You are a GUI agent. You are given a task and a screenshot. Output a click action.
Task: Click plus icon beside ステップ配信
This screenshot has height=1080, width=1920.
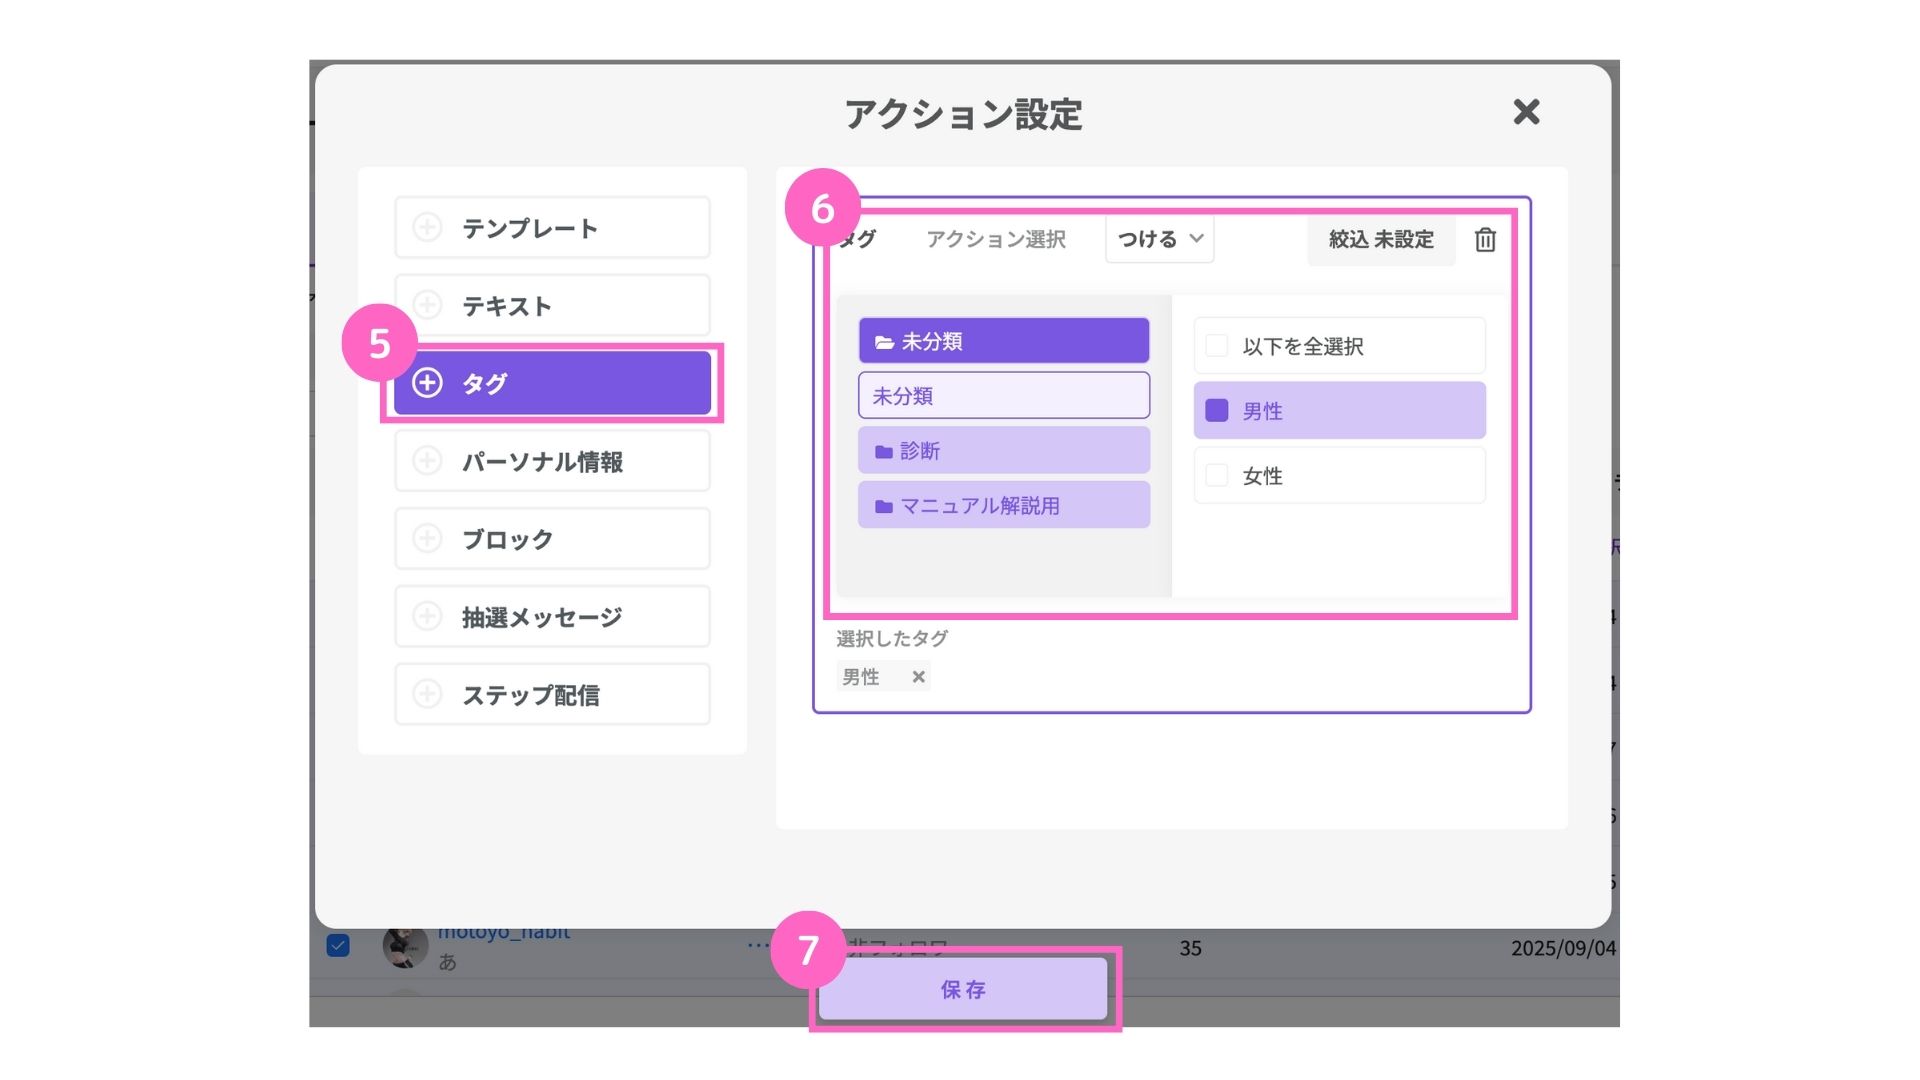[x=427, y=694]
